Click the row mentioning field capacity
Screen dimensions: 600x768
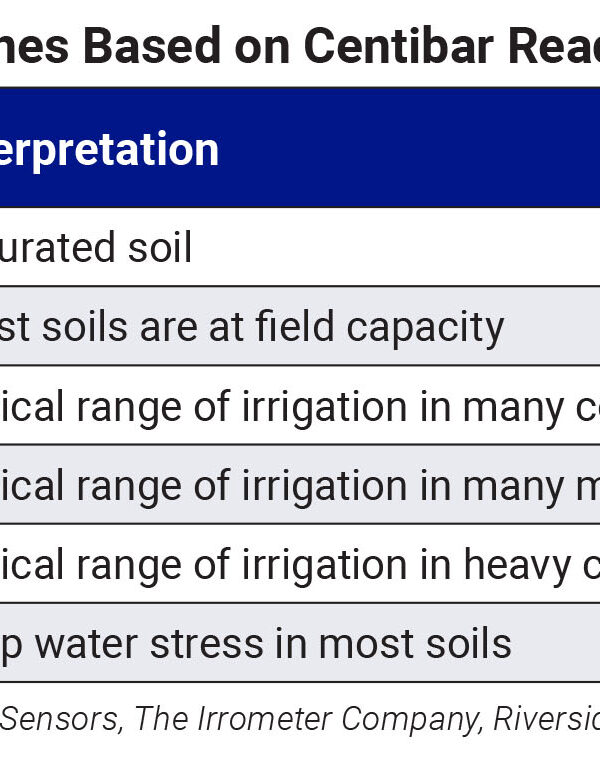point(300,326)
